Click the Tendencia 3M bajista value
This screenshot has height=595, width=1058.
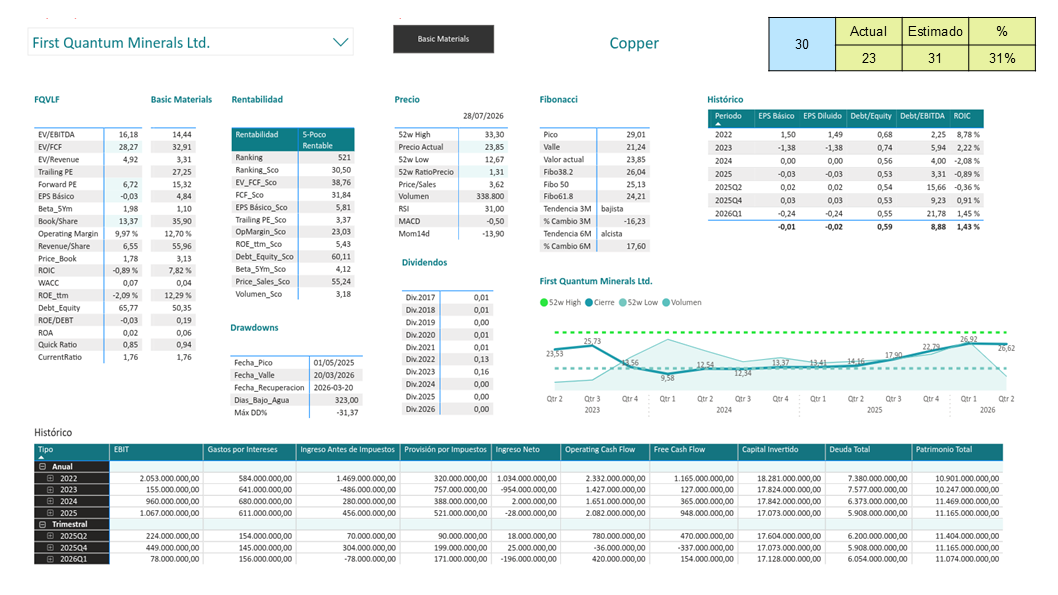[612, 209]
